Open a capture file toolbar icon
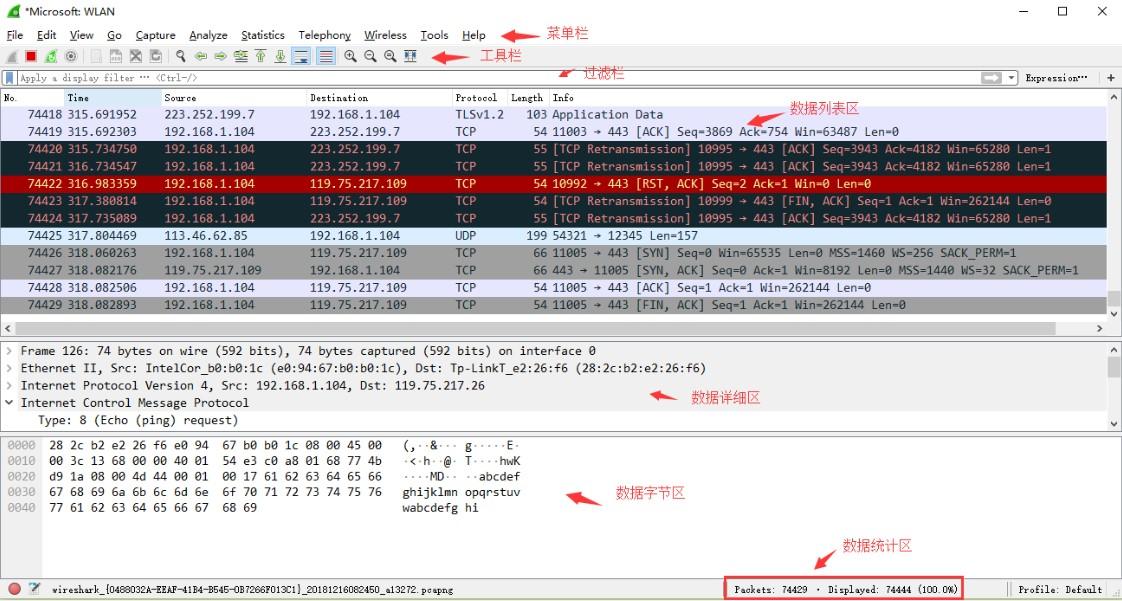 tap(96, 57)
